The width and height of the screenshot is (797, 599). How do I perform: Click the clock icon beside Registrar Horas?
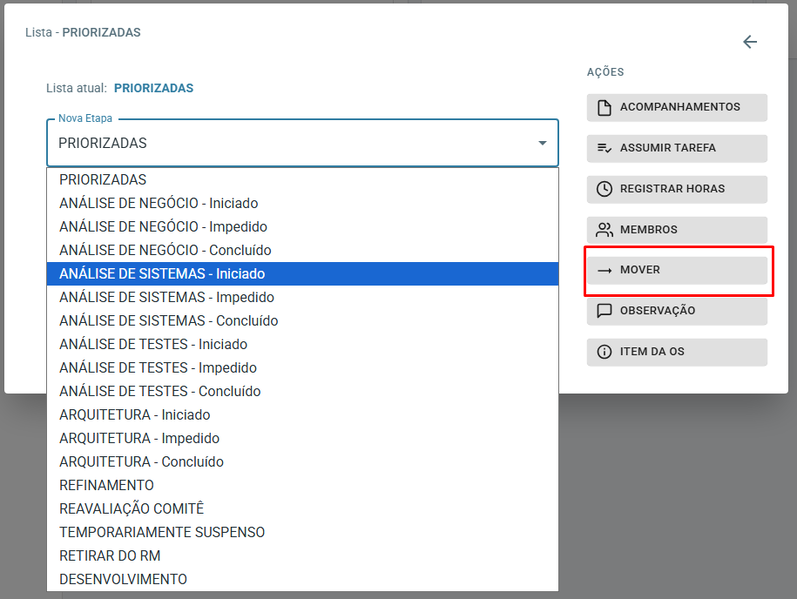tap(604, 189)
